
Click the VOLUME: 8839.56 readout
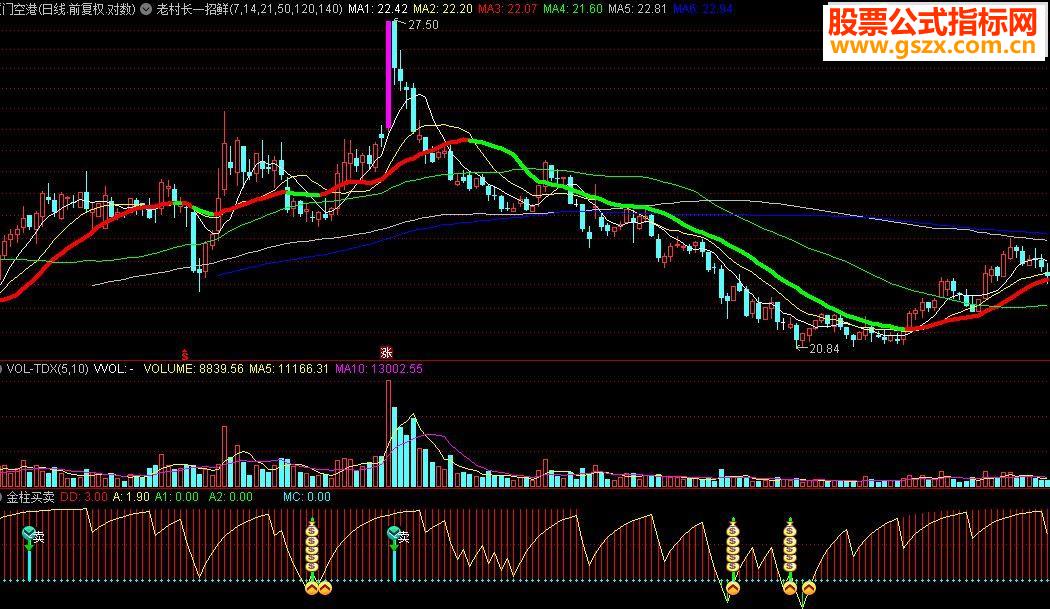pos(194,368)
